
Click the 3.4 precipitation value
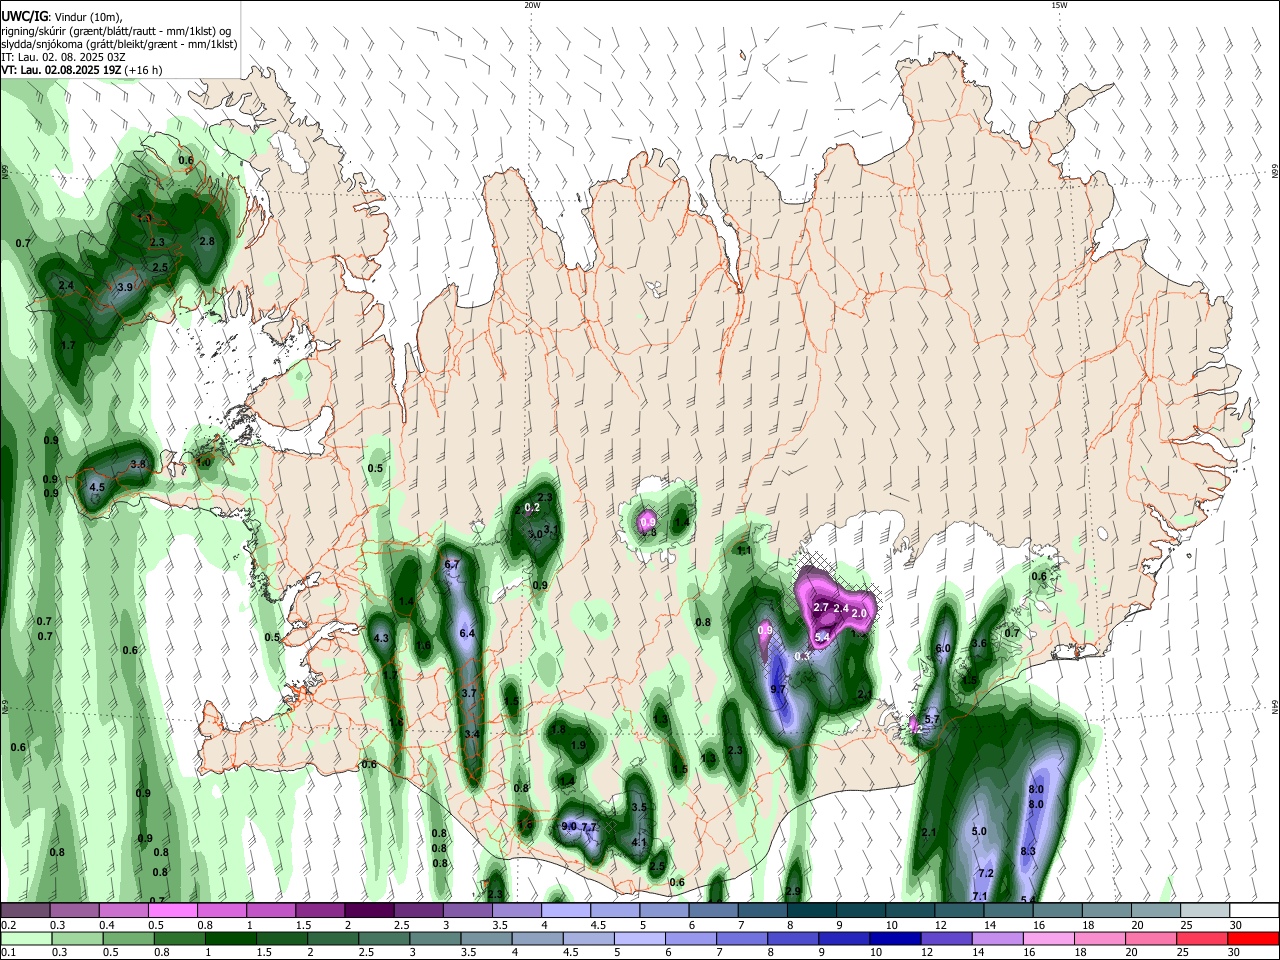pyautogui.click(x=473, y=734)
